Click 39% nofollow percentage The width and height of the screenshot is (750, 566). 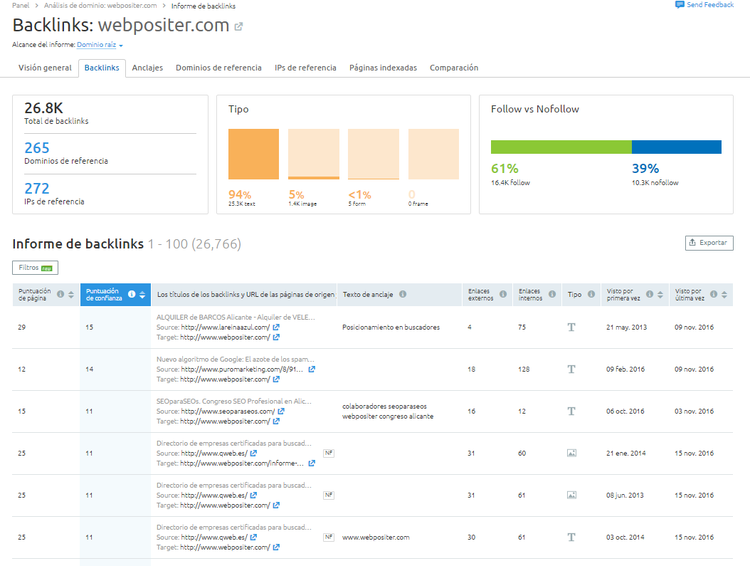point(645,168)
